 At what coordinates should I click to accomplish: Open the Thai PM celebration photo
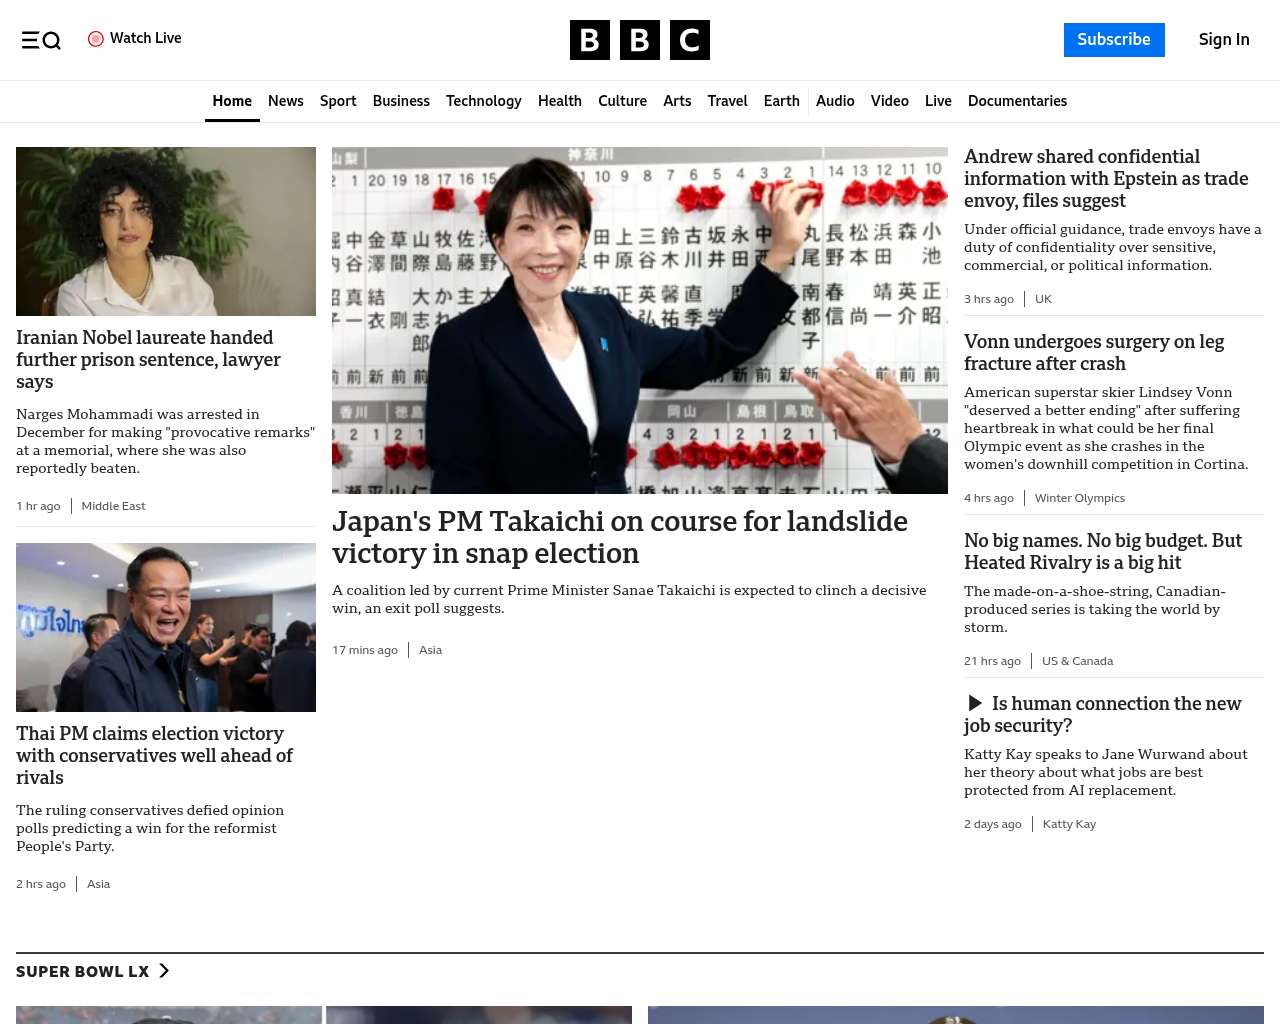pyautogui.click(x=166, y=627)
